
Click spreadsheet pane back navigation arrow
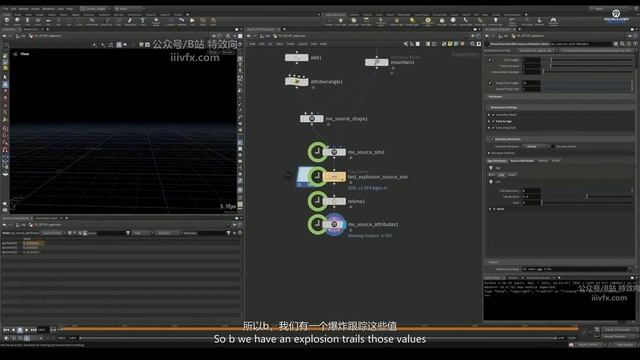[4, 224]
